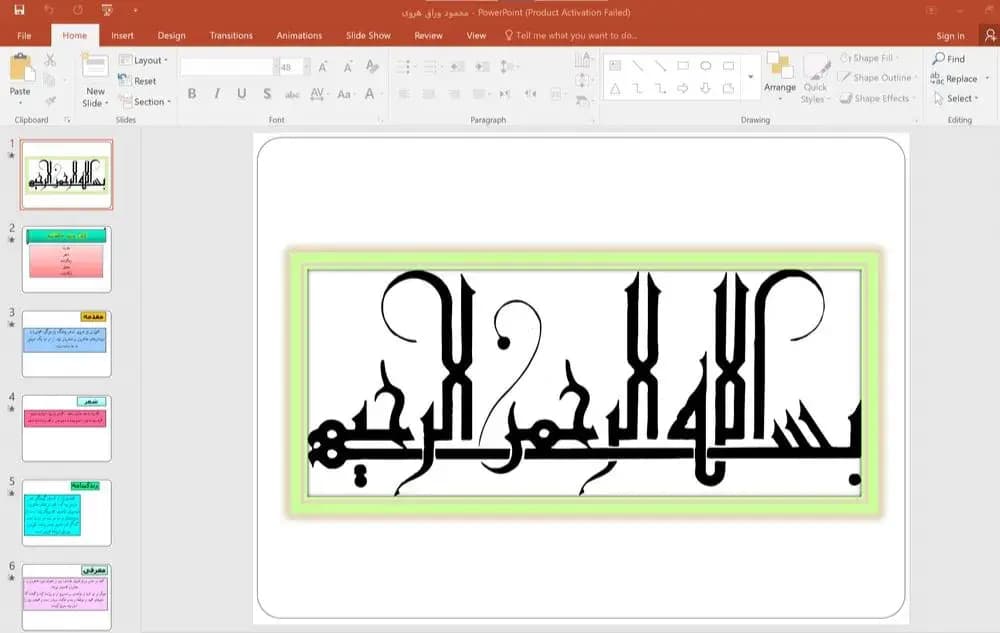The height and width of the screenshot is (633, 1000).
Task: Toggle strikethrough formatting
Action: coord(292,94)
